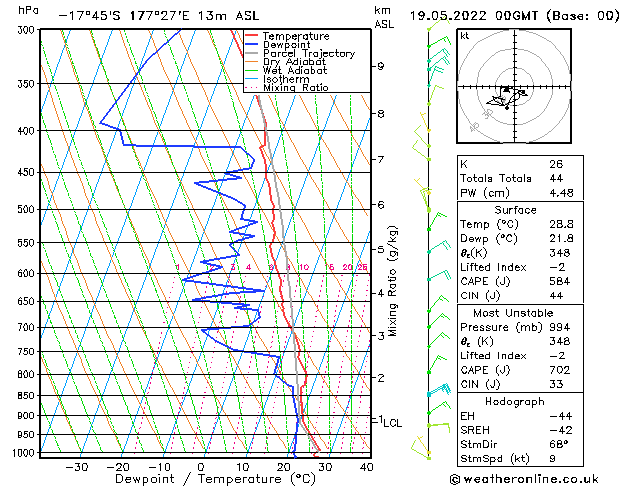Open the weatheronline.co.uk copyright credit
Image resolution: width=629 pixels, height=486 pixels.
(524, 479)
